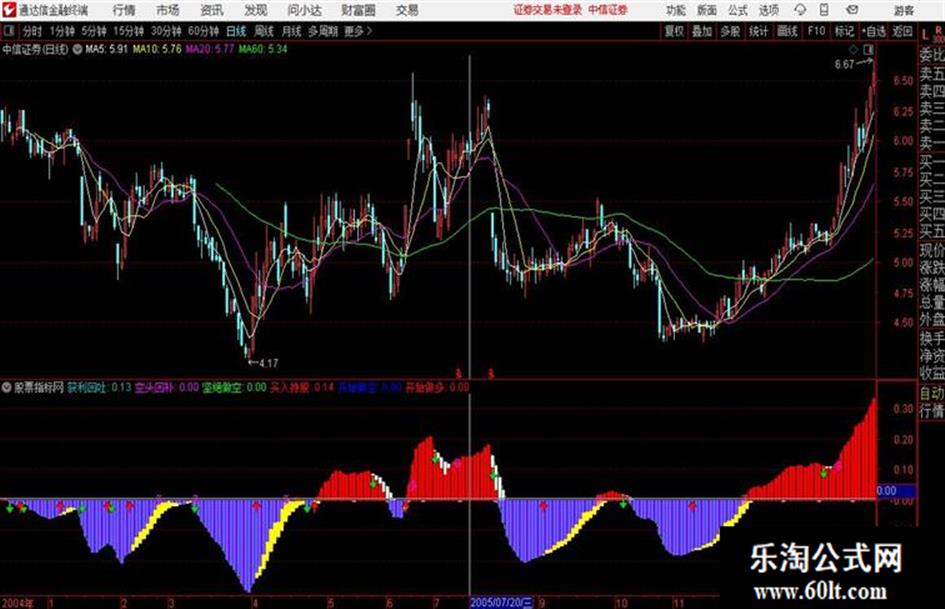Click the 证券交易未登录 login link
The height and width of the screenshot is (609, 945).
coord(548,10)
